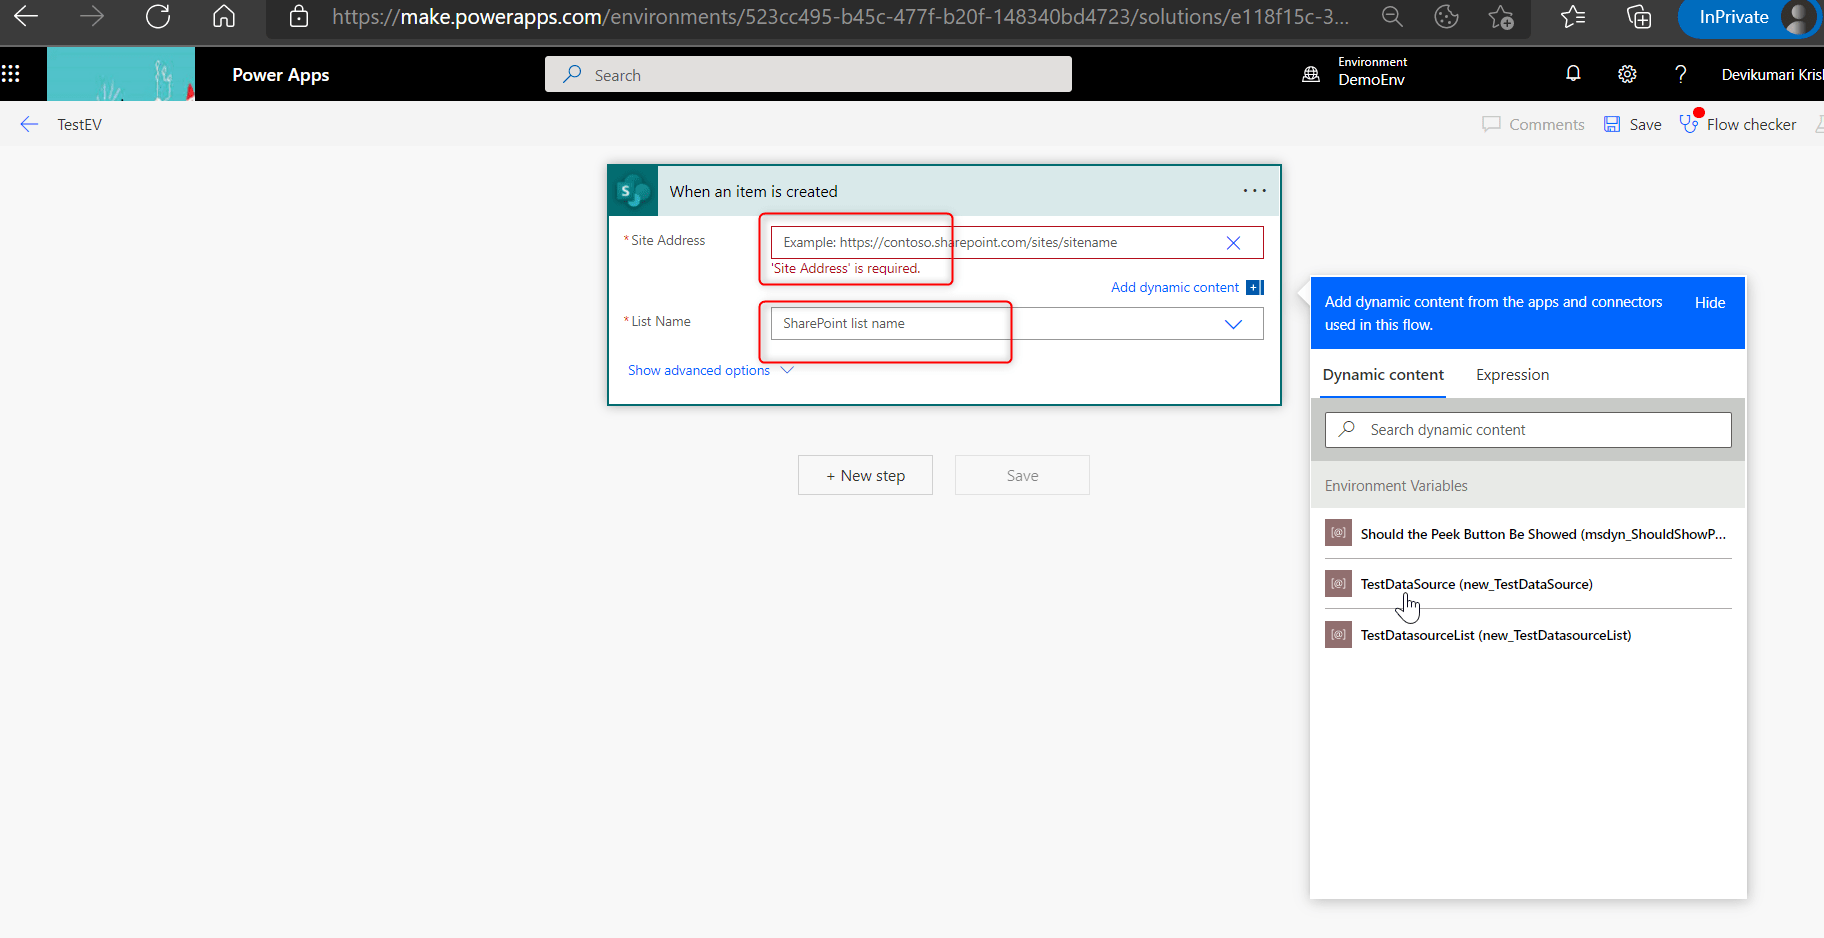Switch to the Dynamic content tab
The height and width of the screenshot is (938, 1824).
[x=1383, y=375]
